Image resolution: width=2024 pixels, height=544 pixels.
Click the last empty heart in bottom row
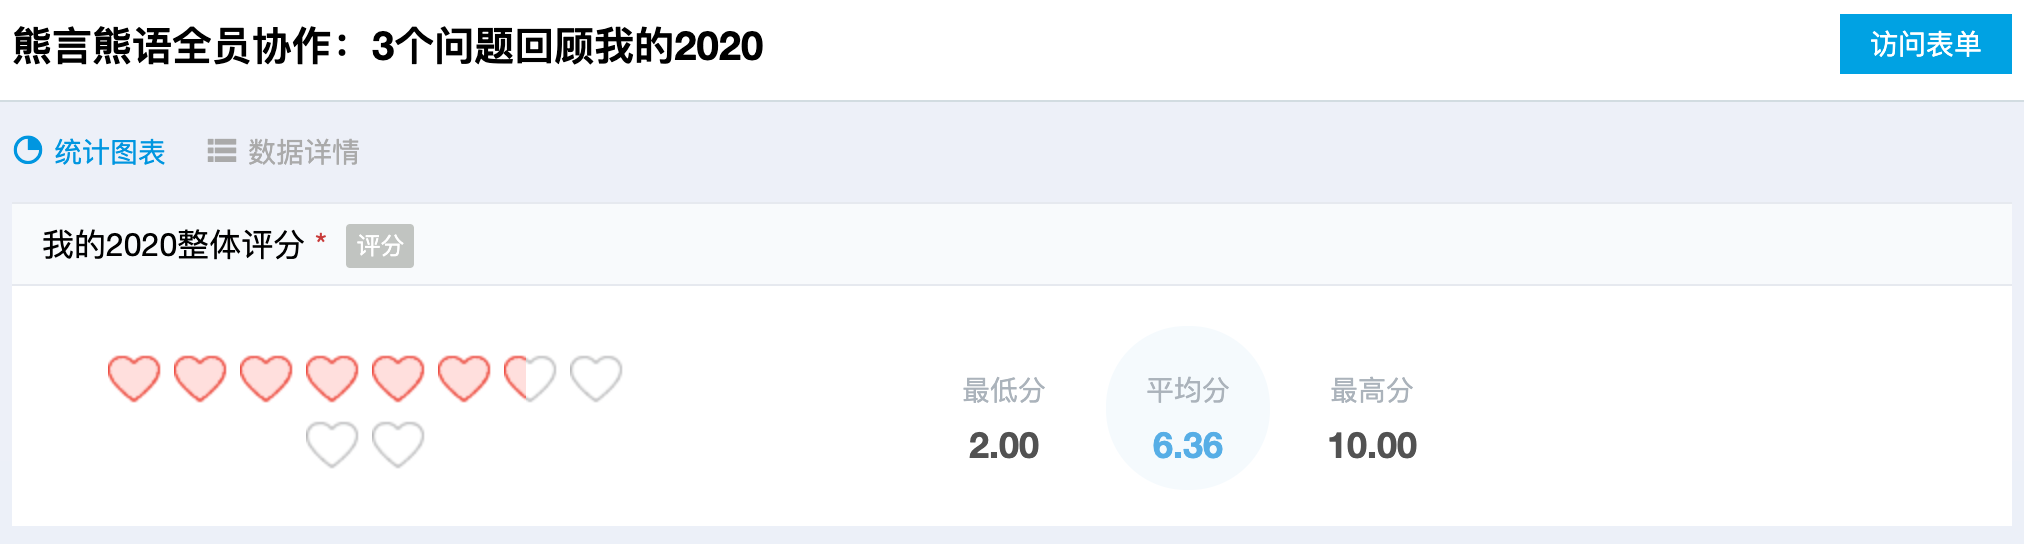(x=398, y=445)
